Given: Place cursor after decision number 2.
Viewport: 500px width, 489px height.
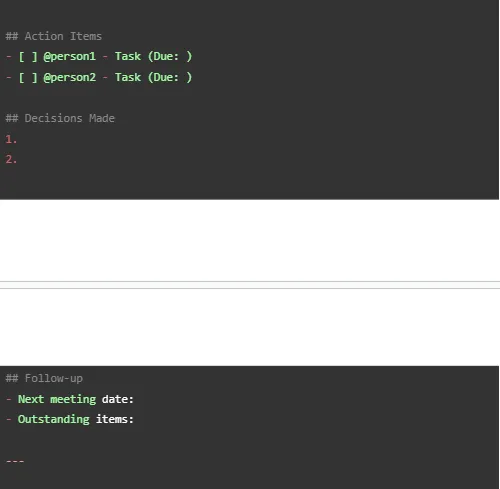Looking at the screenshot, I should pyautogui.click(x=19, y=159).
